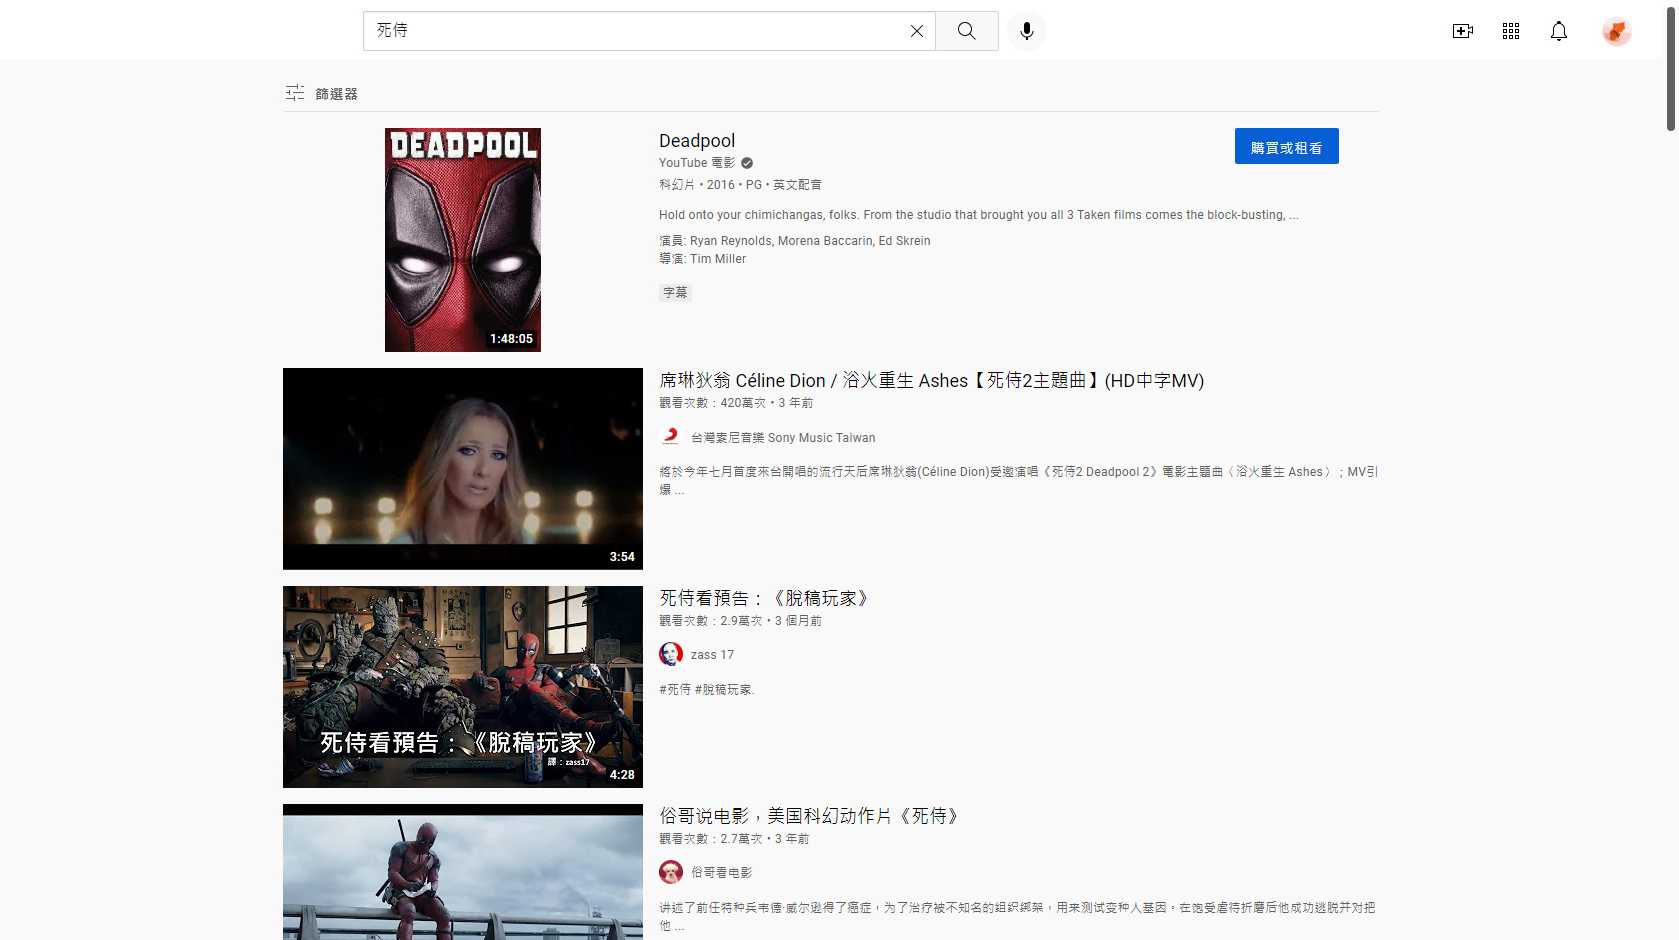The height and width of the screenshot is (940, 1679).
Task: Open the Deadpool movie title link
Action: click(x=696, y=140)
